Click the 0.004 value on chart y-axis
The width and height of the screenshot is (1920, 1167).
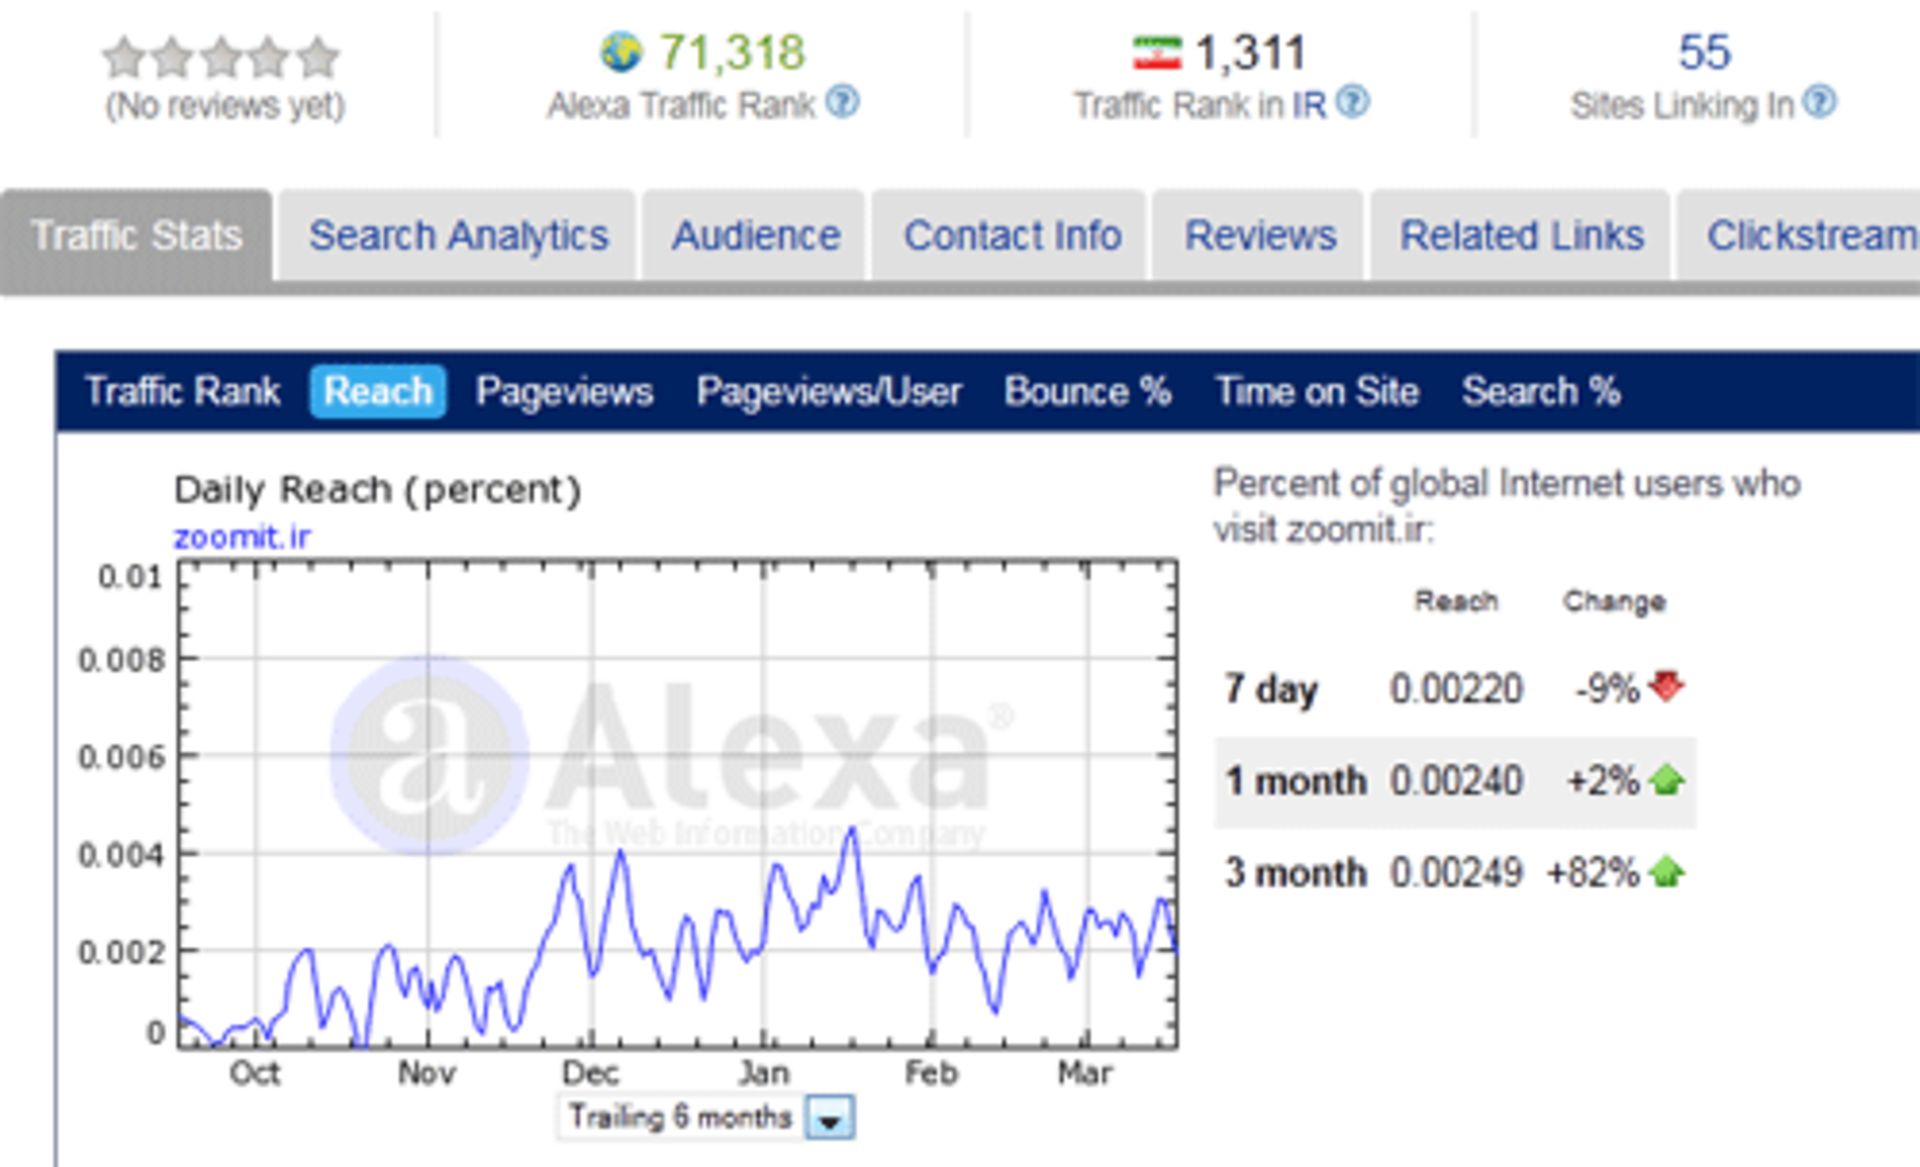click(121, 855)
